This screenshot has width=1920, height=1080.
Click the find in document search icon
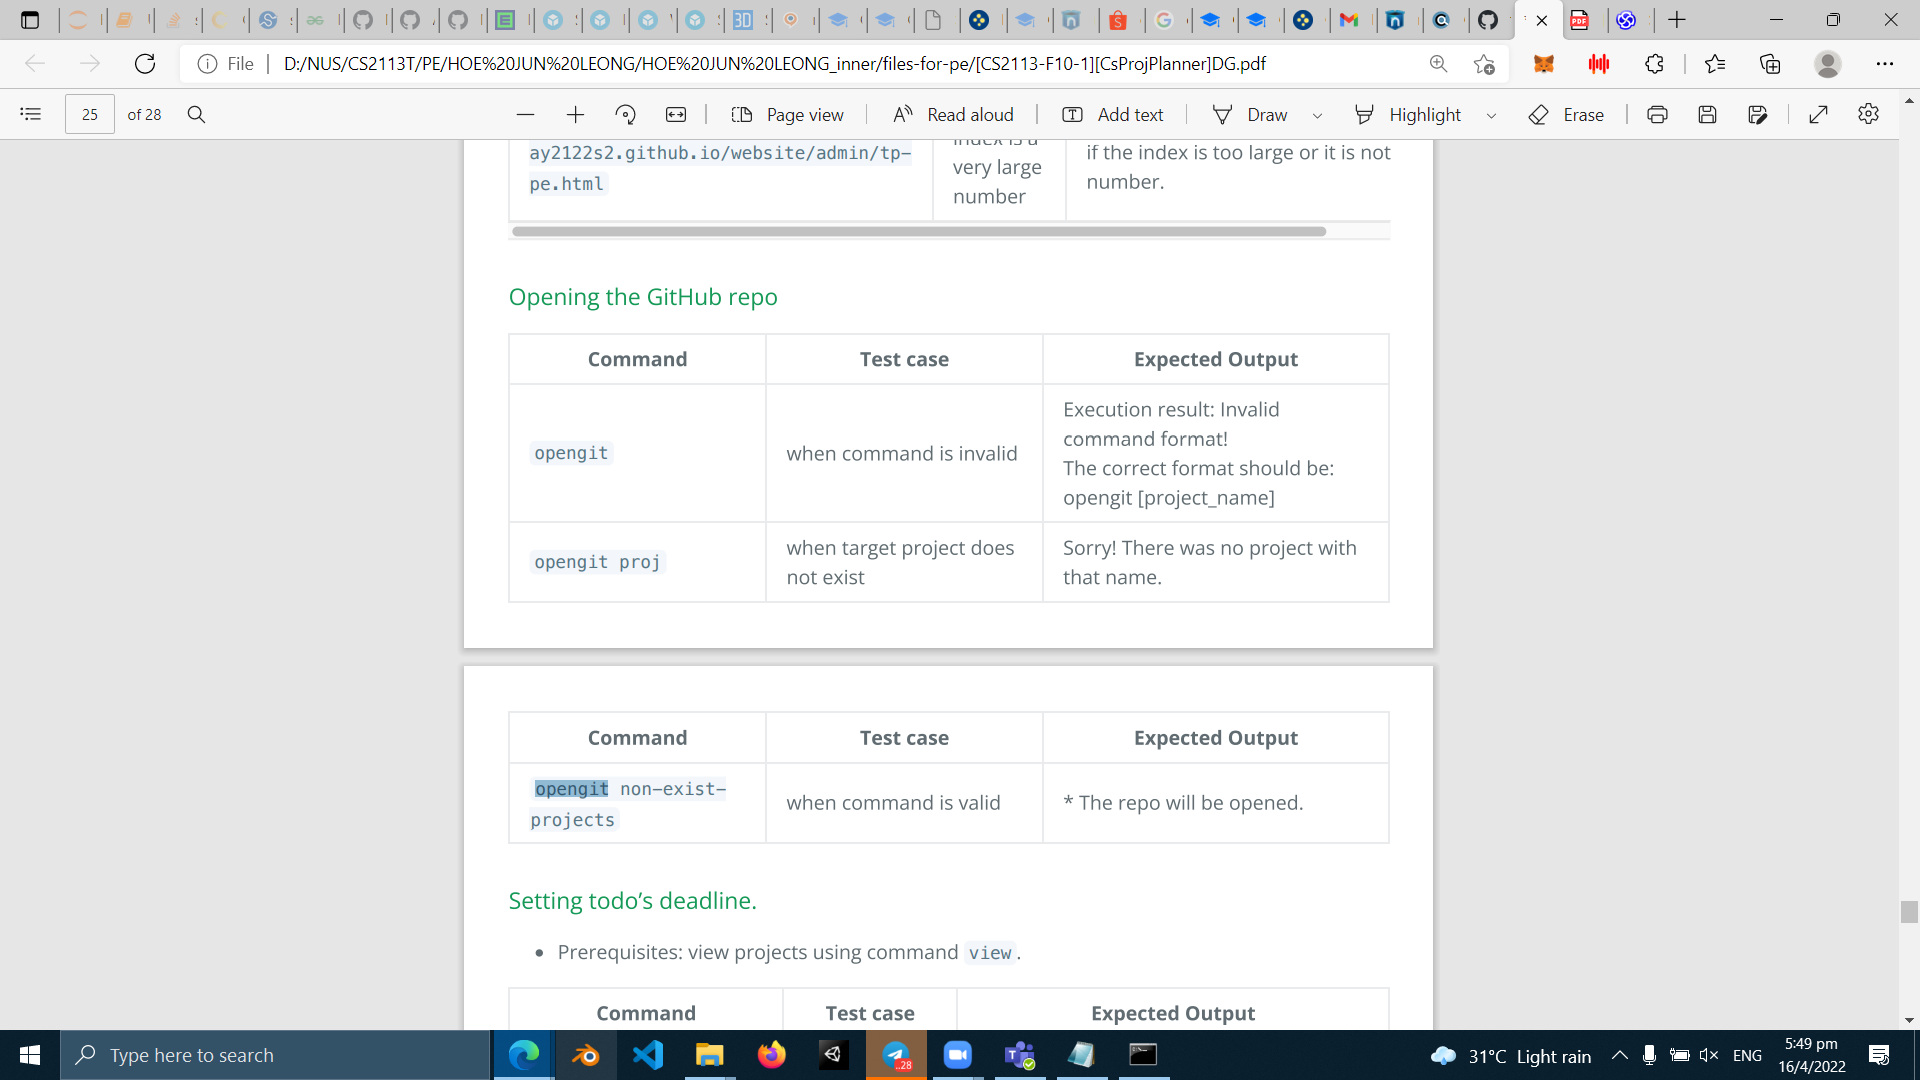(196, 114)
